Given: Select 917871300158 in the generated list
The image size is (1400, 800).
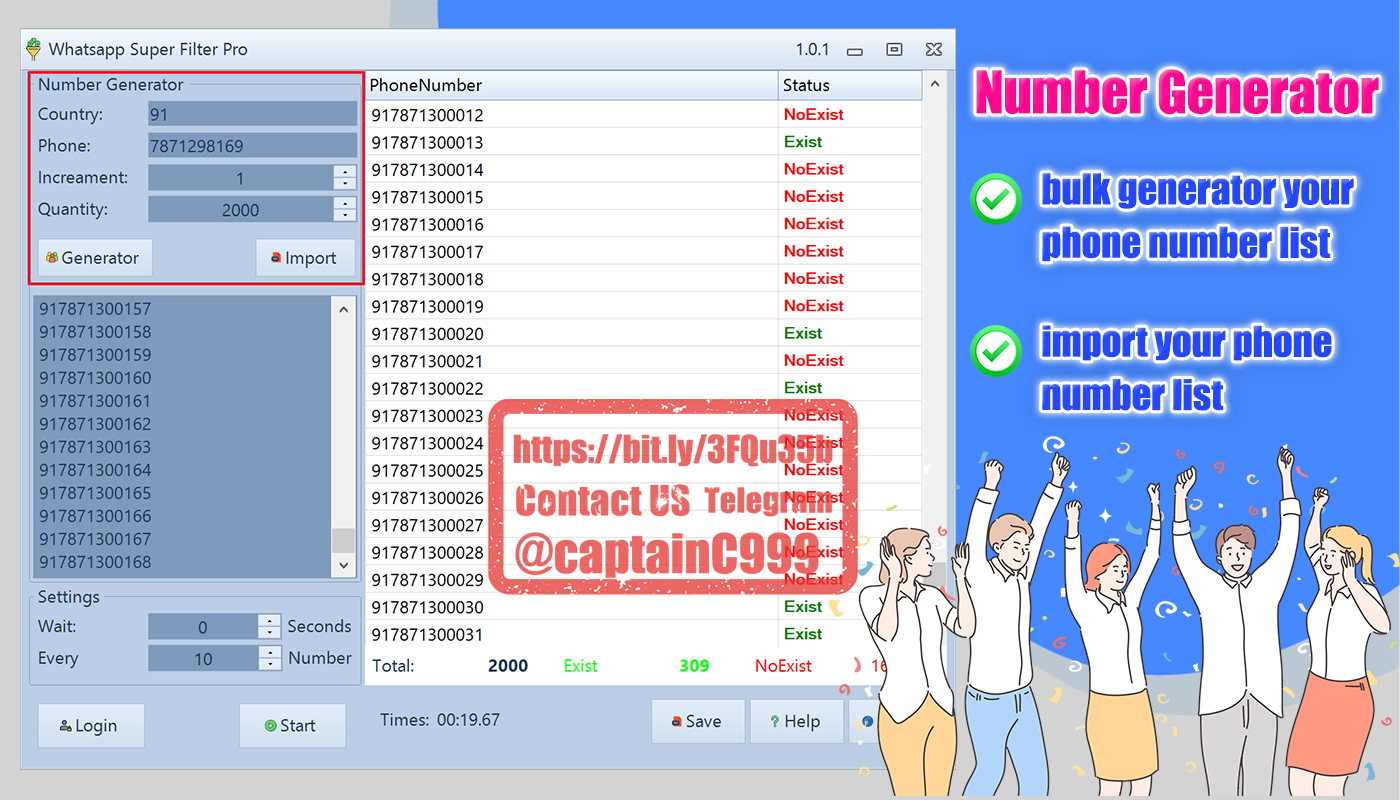Looking at the screenshot, I should 95,332.
